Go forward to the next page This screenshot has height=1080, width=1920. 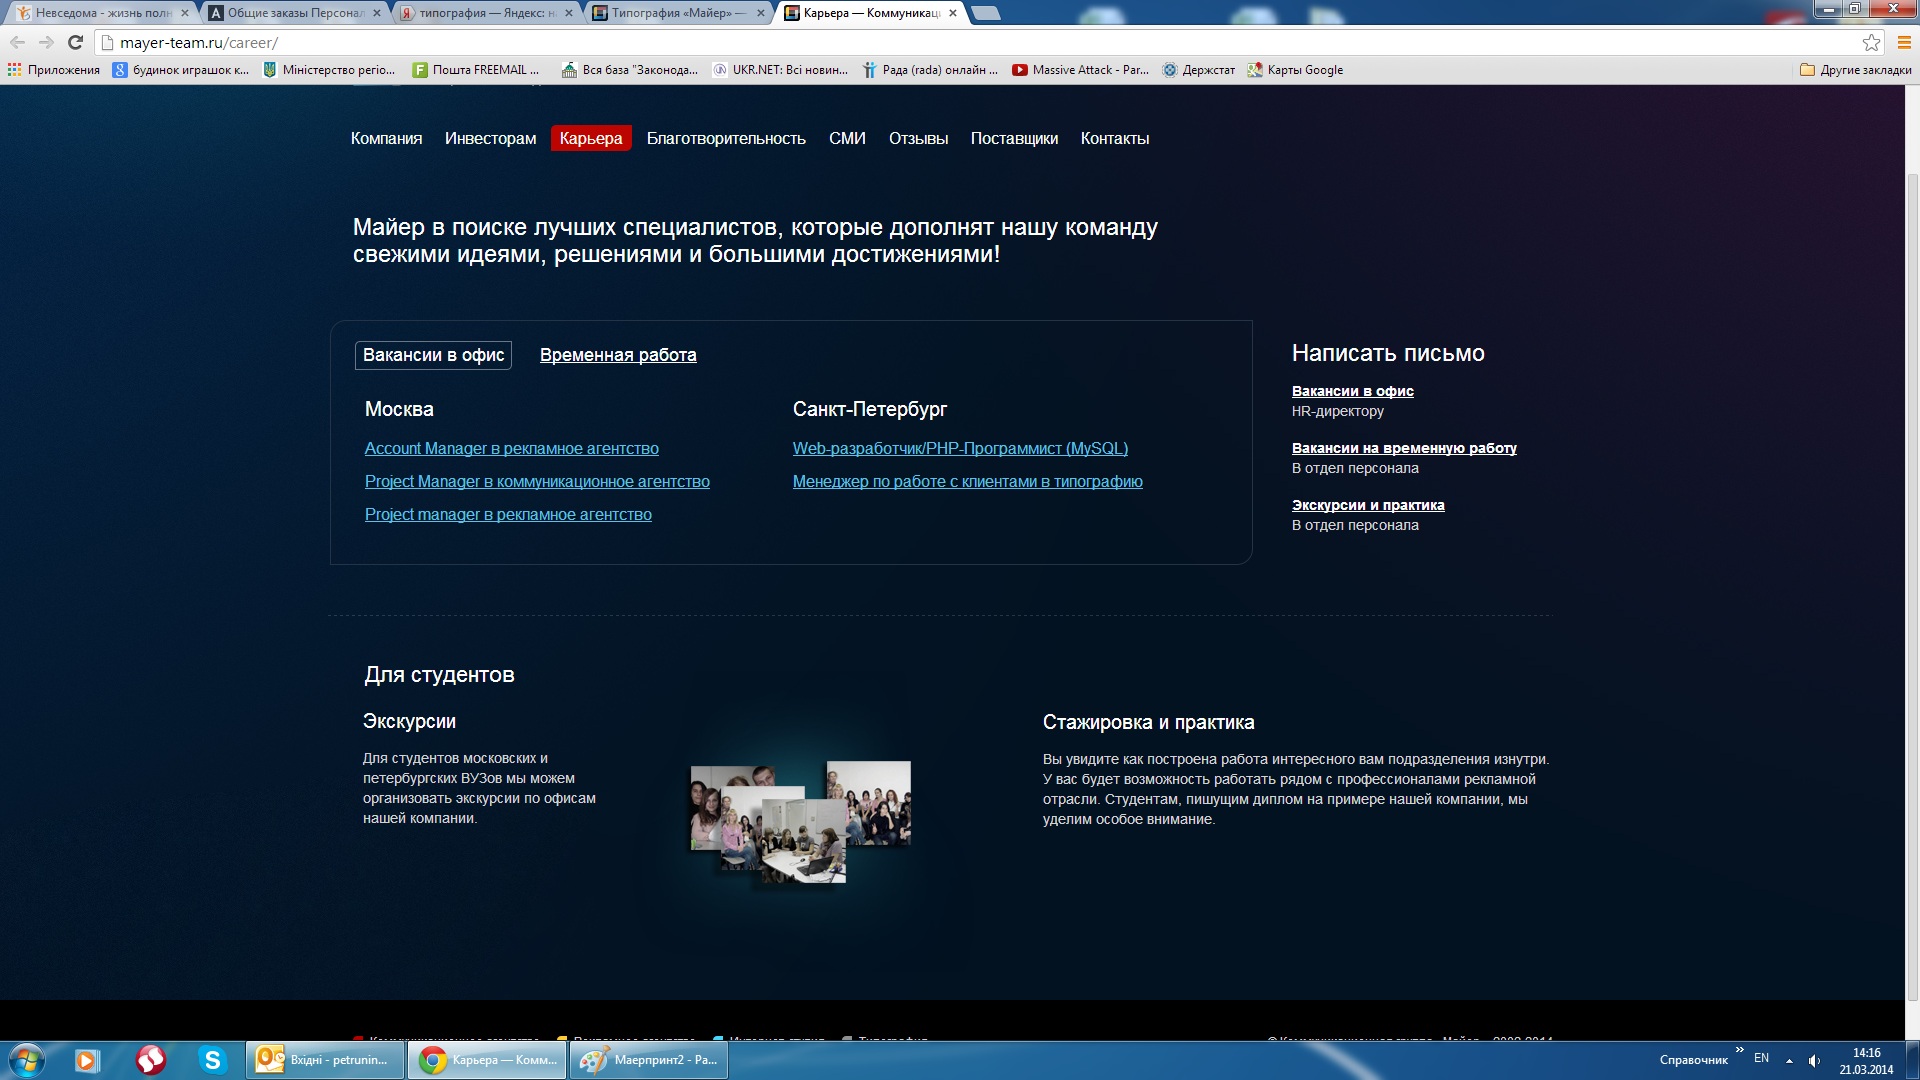pos(46,42)
